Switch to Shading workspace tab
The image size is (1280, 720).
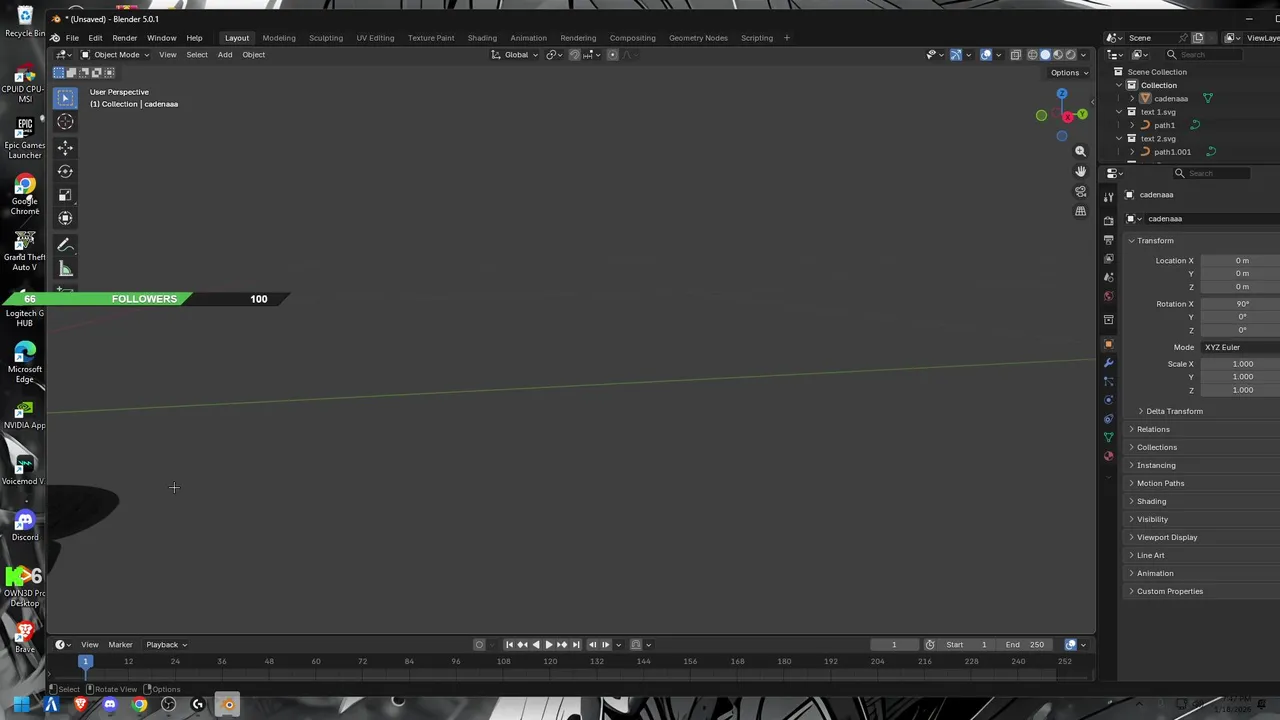[482, 38]
